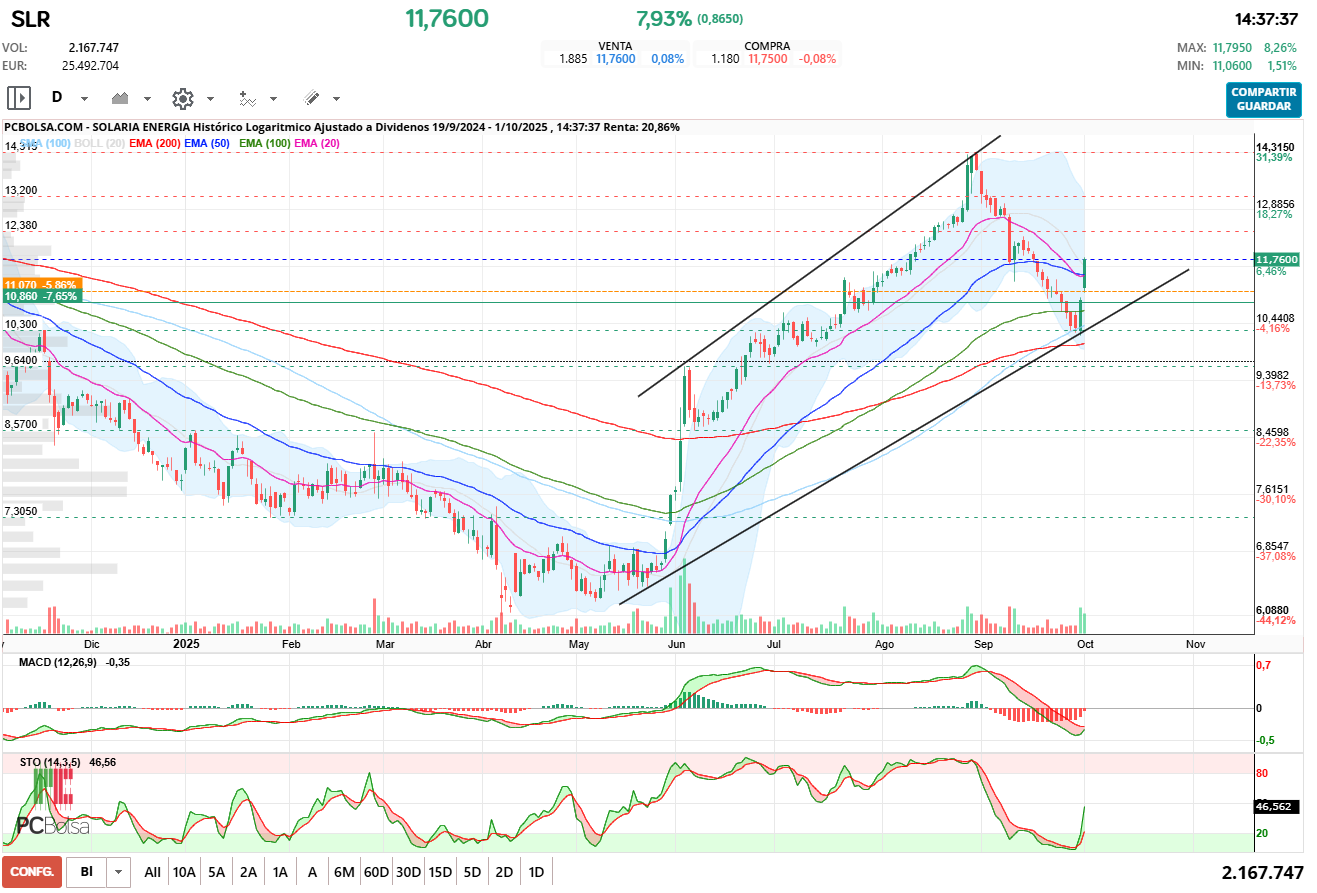This screenshot has height=893, width=1317.
Task: Expand the settings gear dropdown arrow
Action: (210, 99)
